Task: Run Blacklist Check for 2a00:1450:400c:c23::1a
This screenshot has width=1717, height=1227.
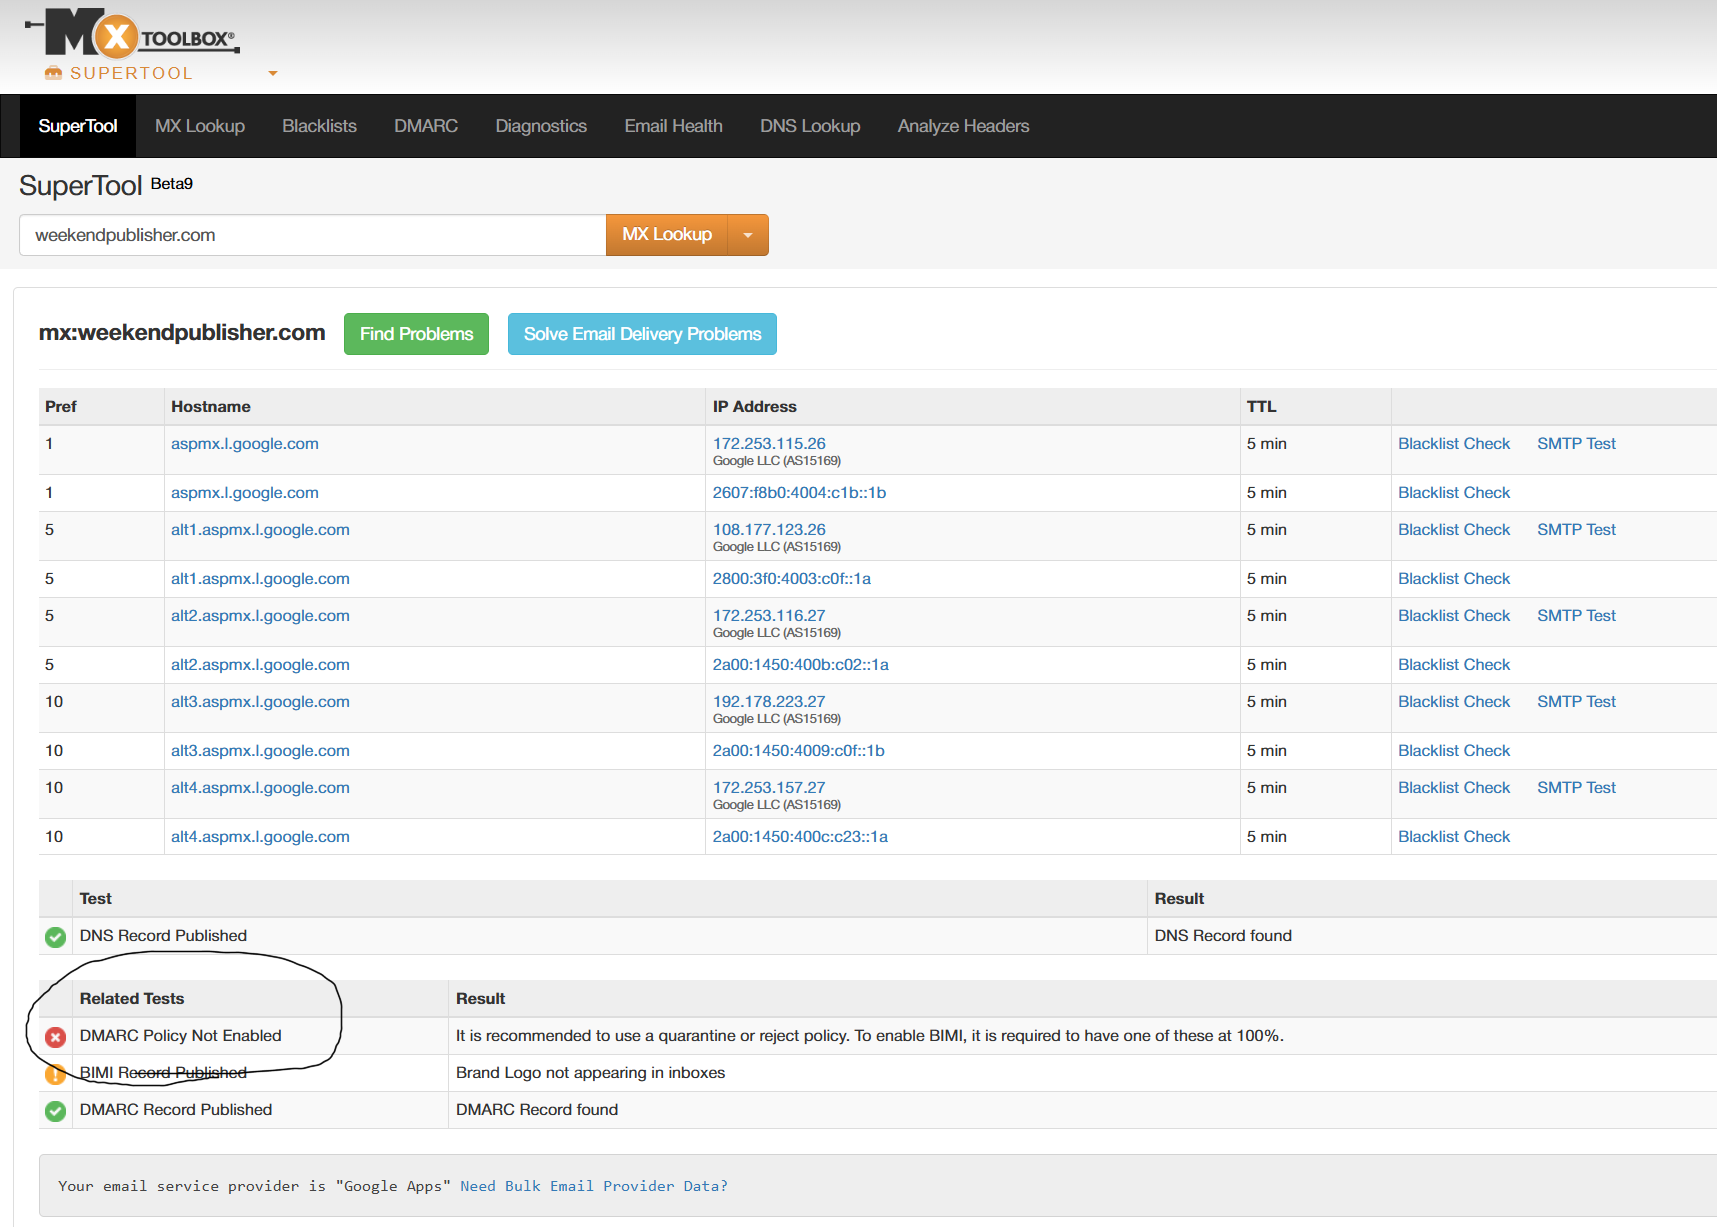Action: click(1454, 837)
